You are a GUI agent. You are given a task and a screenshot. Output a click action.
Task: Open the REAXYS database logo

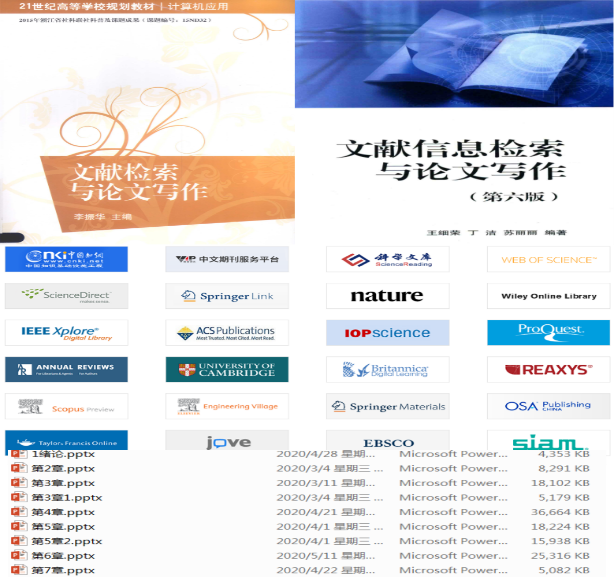[549, 369]
